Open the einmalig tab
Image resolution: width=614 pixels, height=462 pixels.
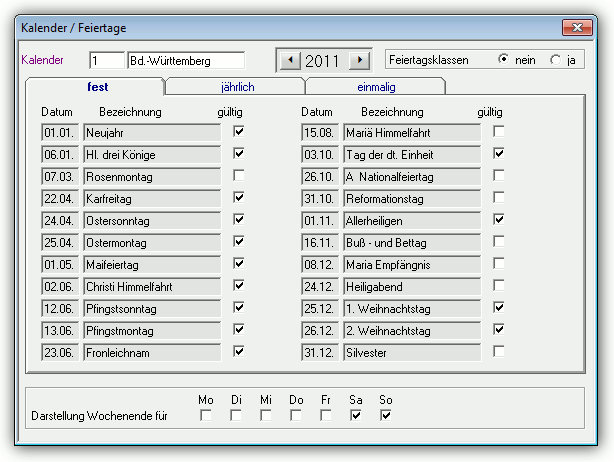376,87
